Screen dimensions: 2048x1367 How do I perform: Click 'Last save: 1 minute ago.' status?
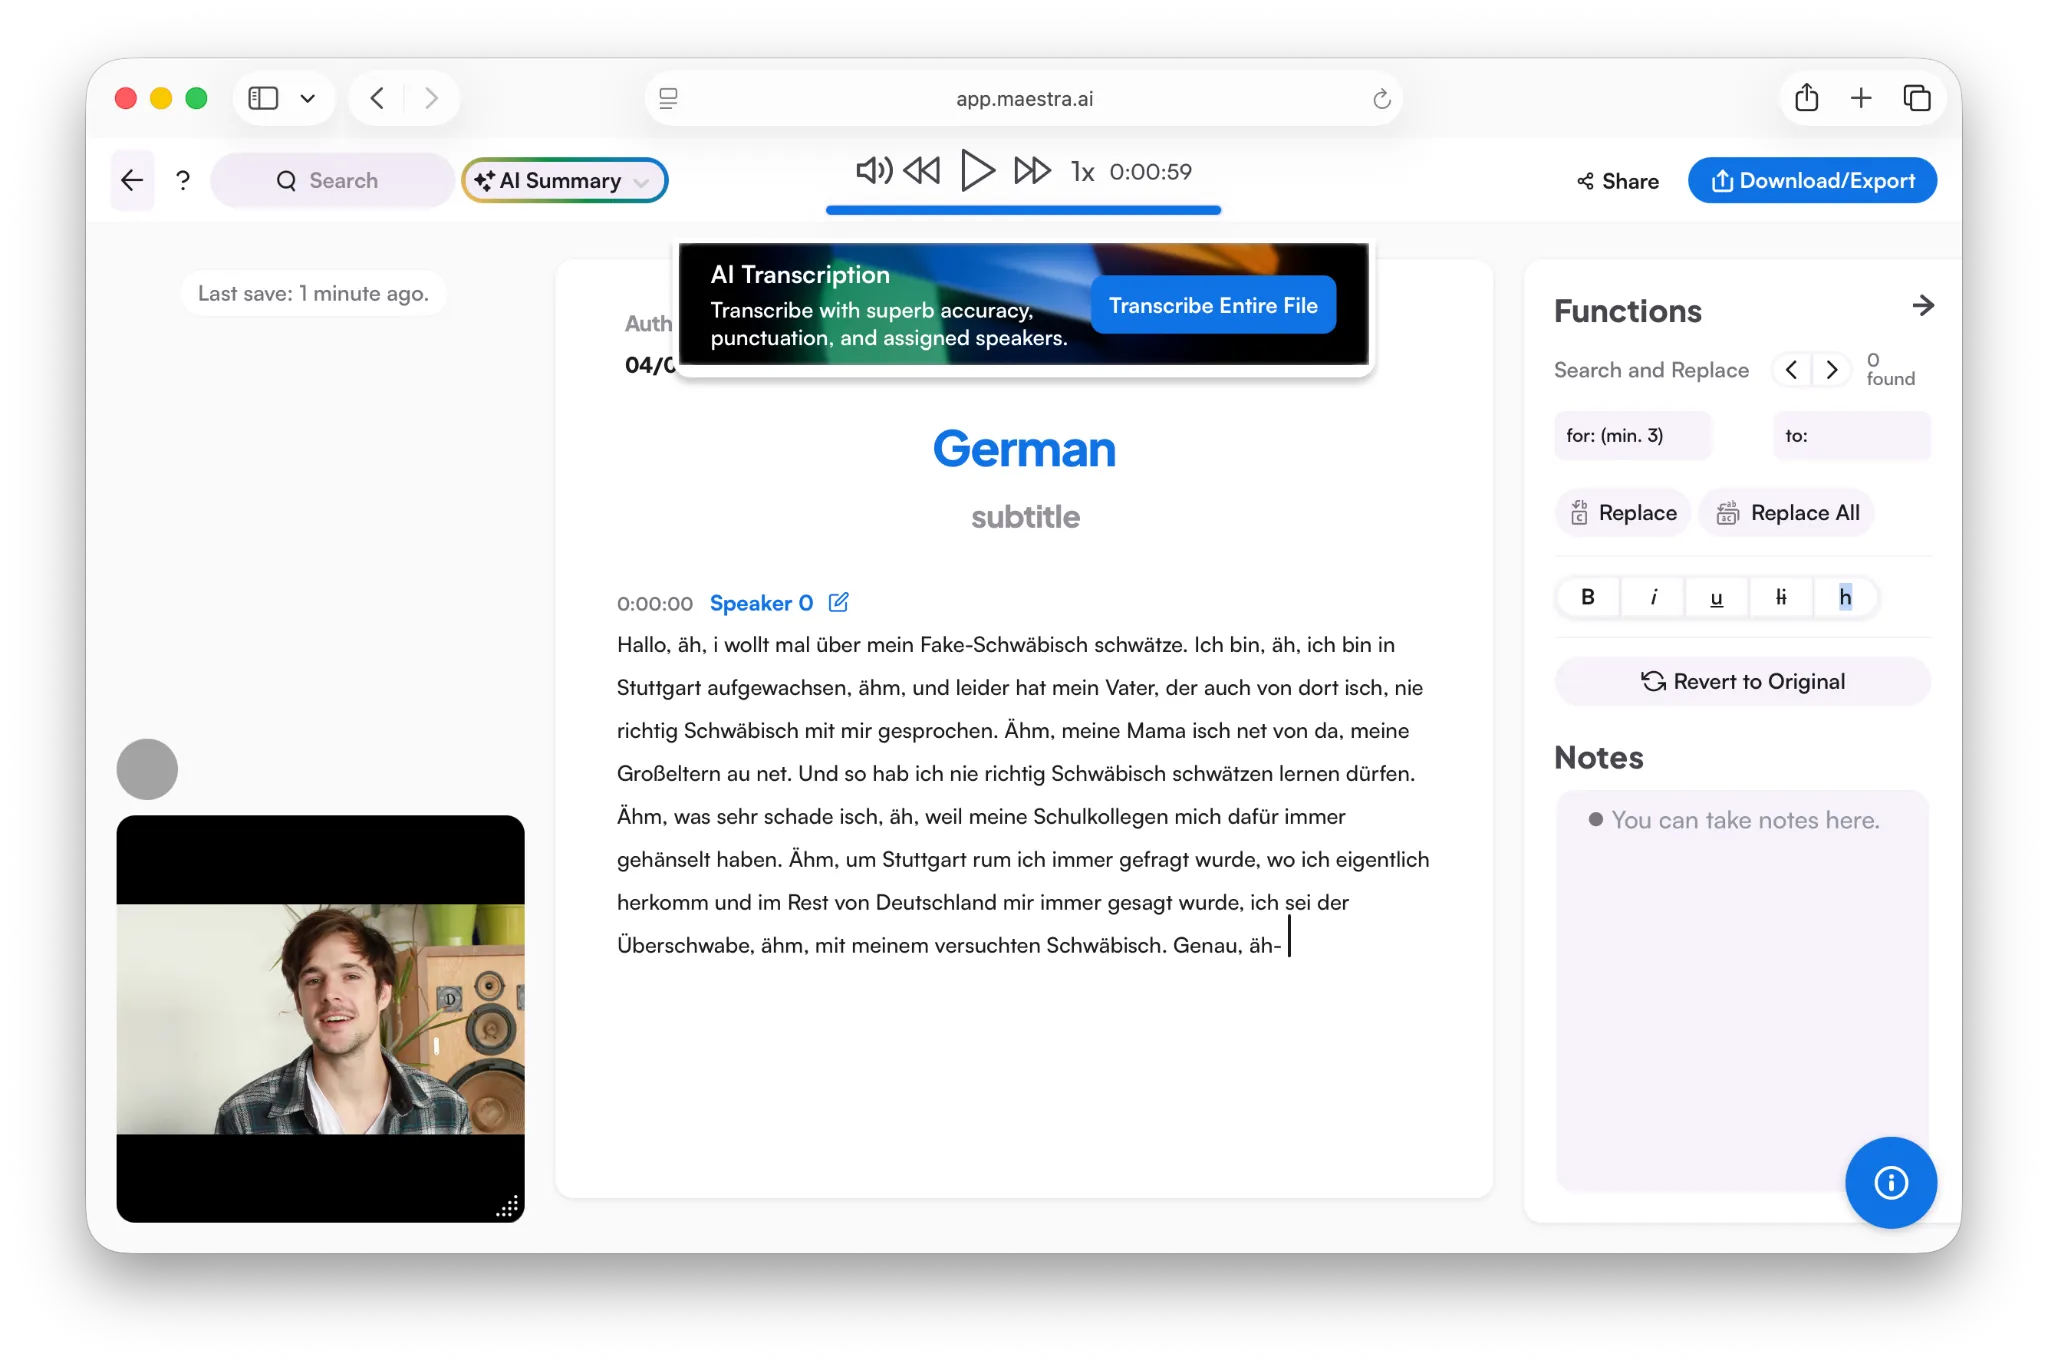(x=313, y=293)
